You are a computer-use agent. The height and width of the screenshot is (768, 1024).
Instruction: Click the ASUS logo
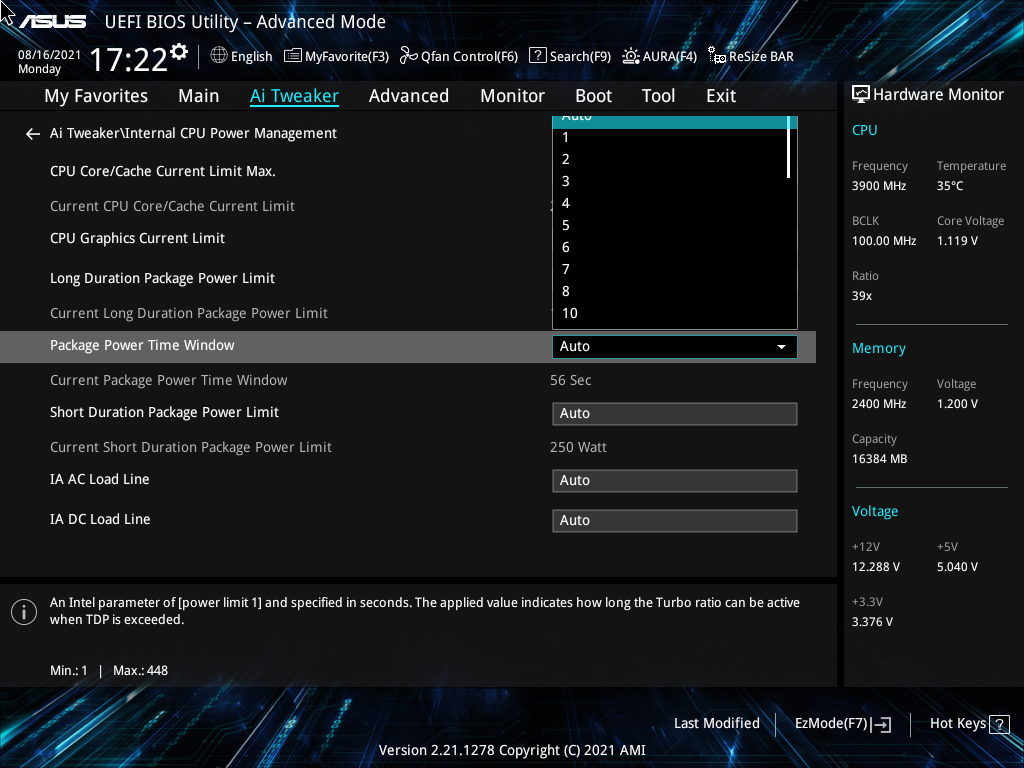tap(52, 22)
